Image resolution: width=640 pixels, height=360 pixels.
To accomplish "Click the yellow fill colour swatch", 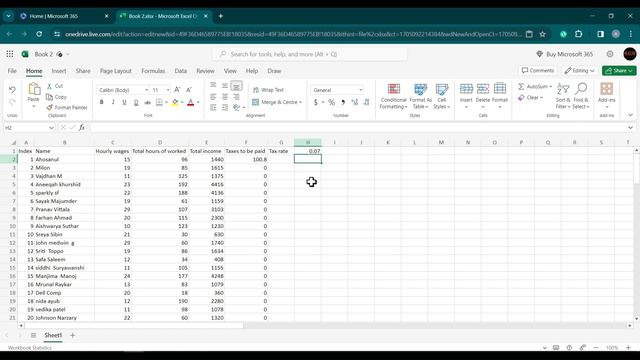I will coord(175,102).
